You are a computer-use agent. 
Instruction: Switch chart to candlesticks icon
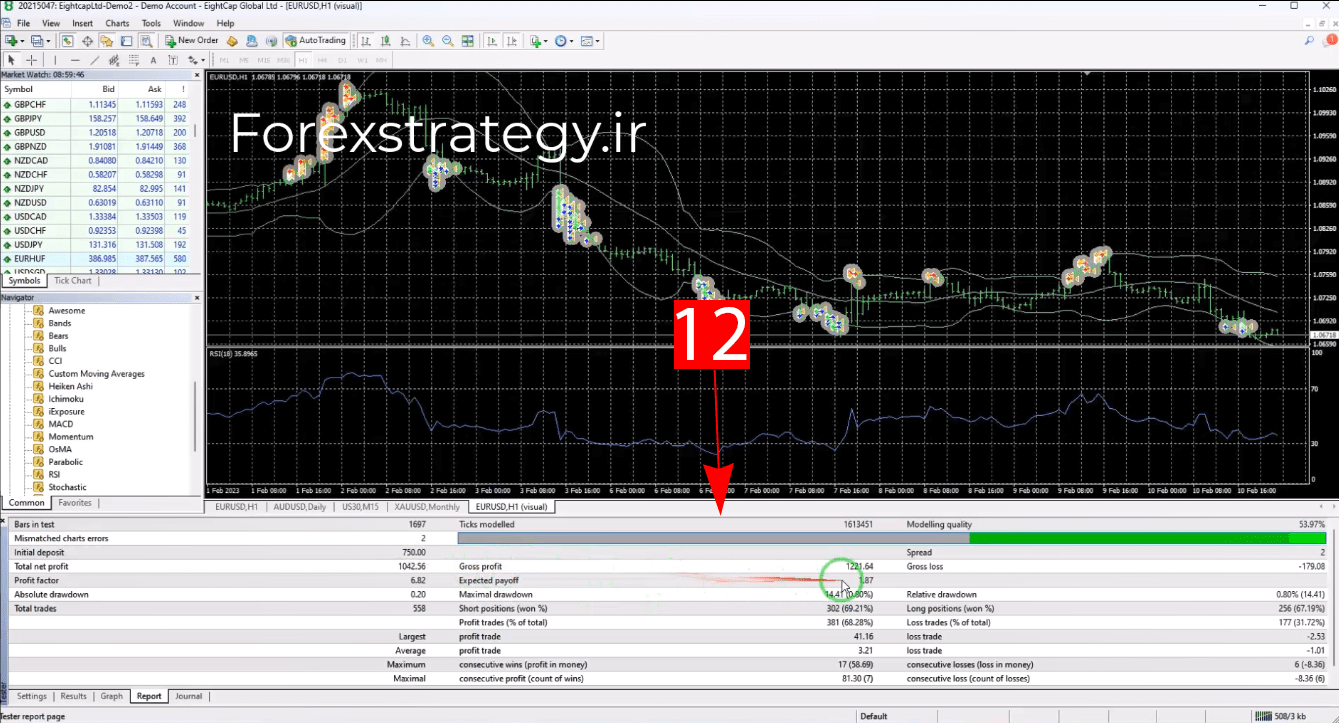click(x=385, y=41)
